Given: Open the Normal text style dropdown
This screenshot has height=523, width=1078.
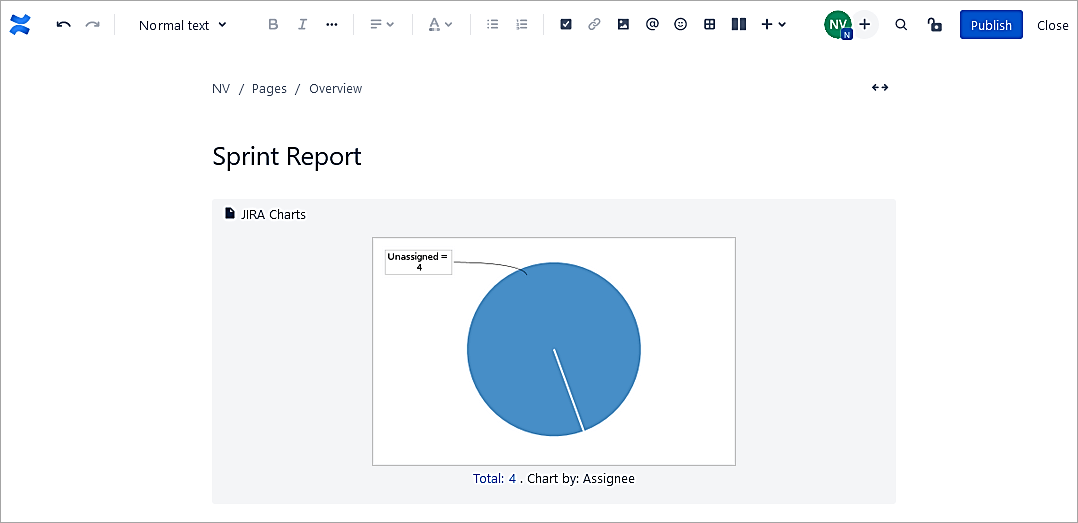Looking at the screenshot, I should pos(183,25).
